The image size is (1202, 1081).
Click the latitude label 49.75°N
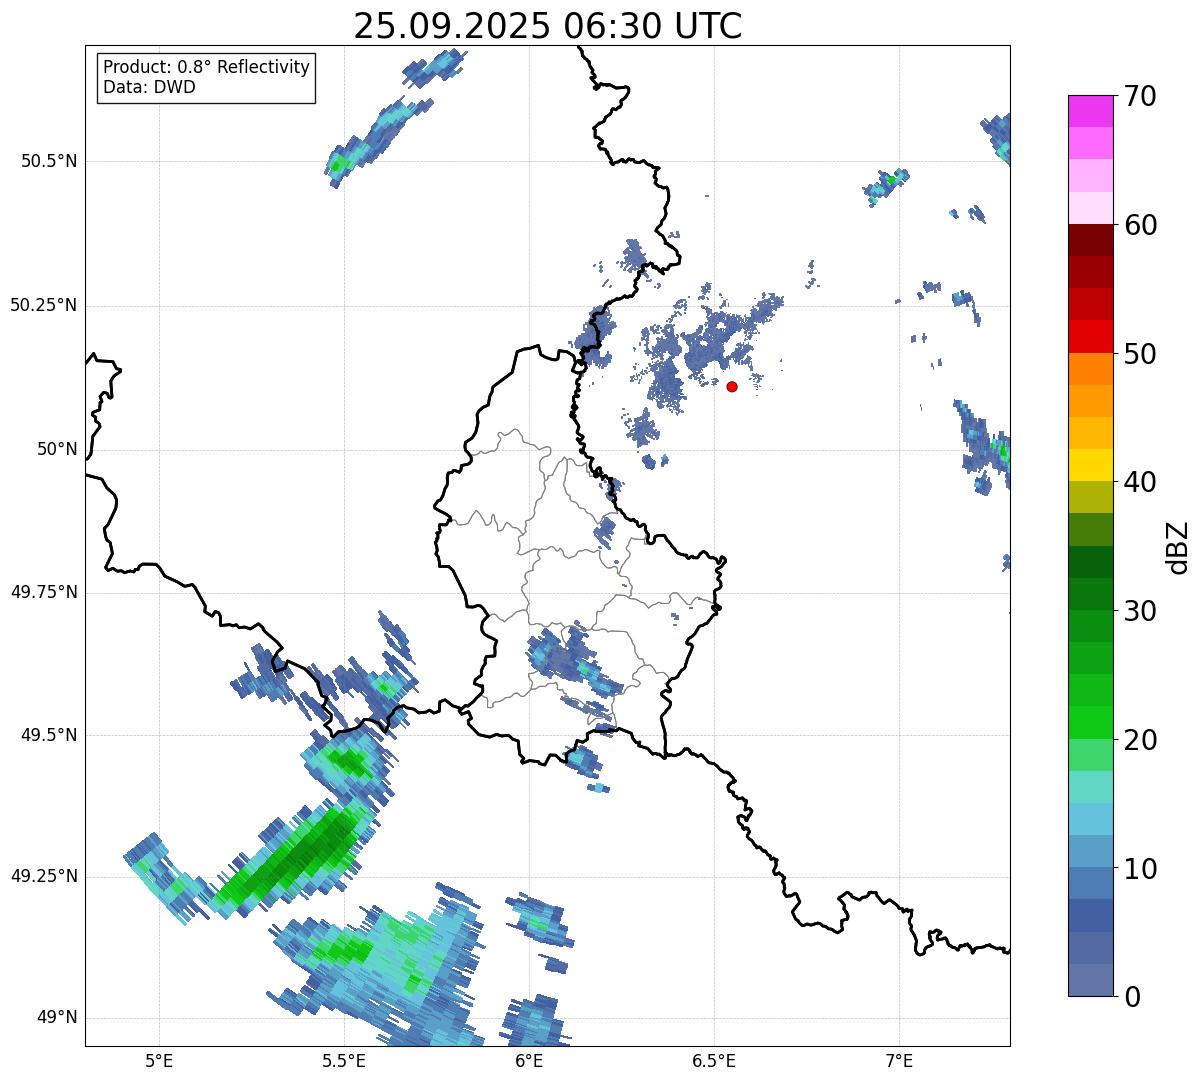[x=44, y=592]
